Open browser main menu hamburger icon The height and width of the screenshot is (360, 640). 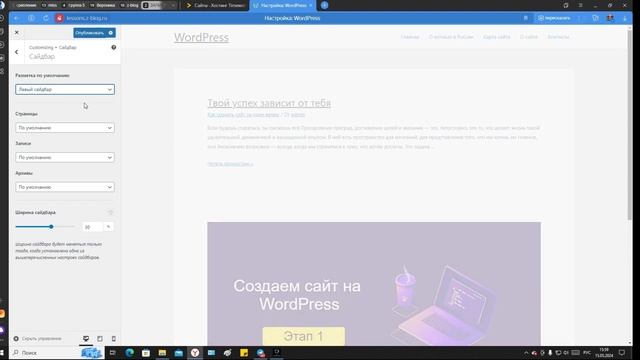(x=580, y=5)
